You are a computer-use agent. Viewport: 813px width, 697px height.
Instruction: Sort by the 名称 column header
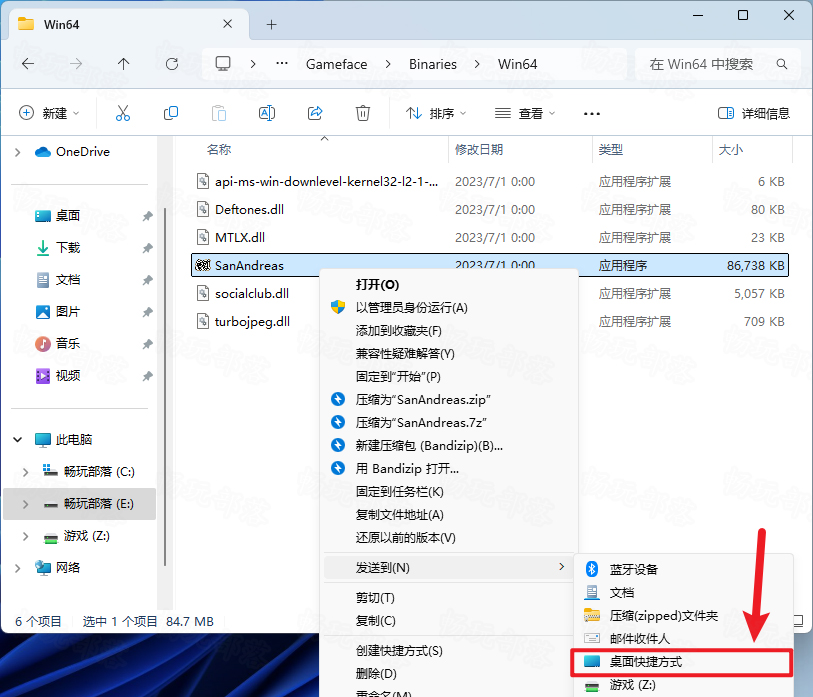(x=219, y=149)
